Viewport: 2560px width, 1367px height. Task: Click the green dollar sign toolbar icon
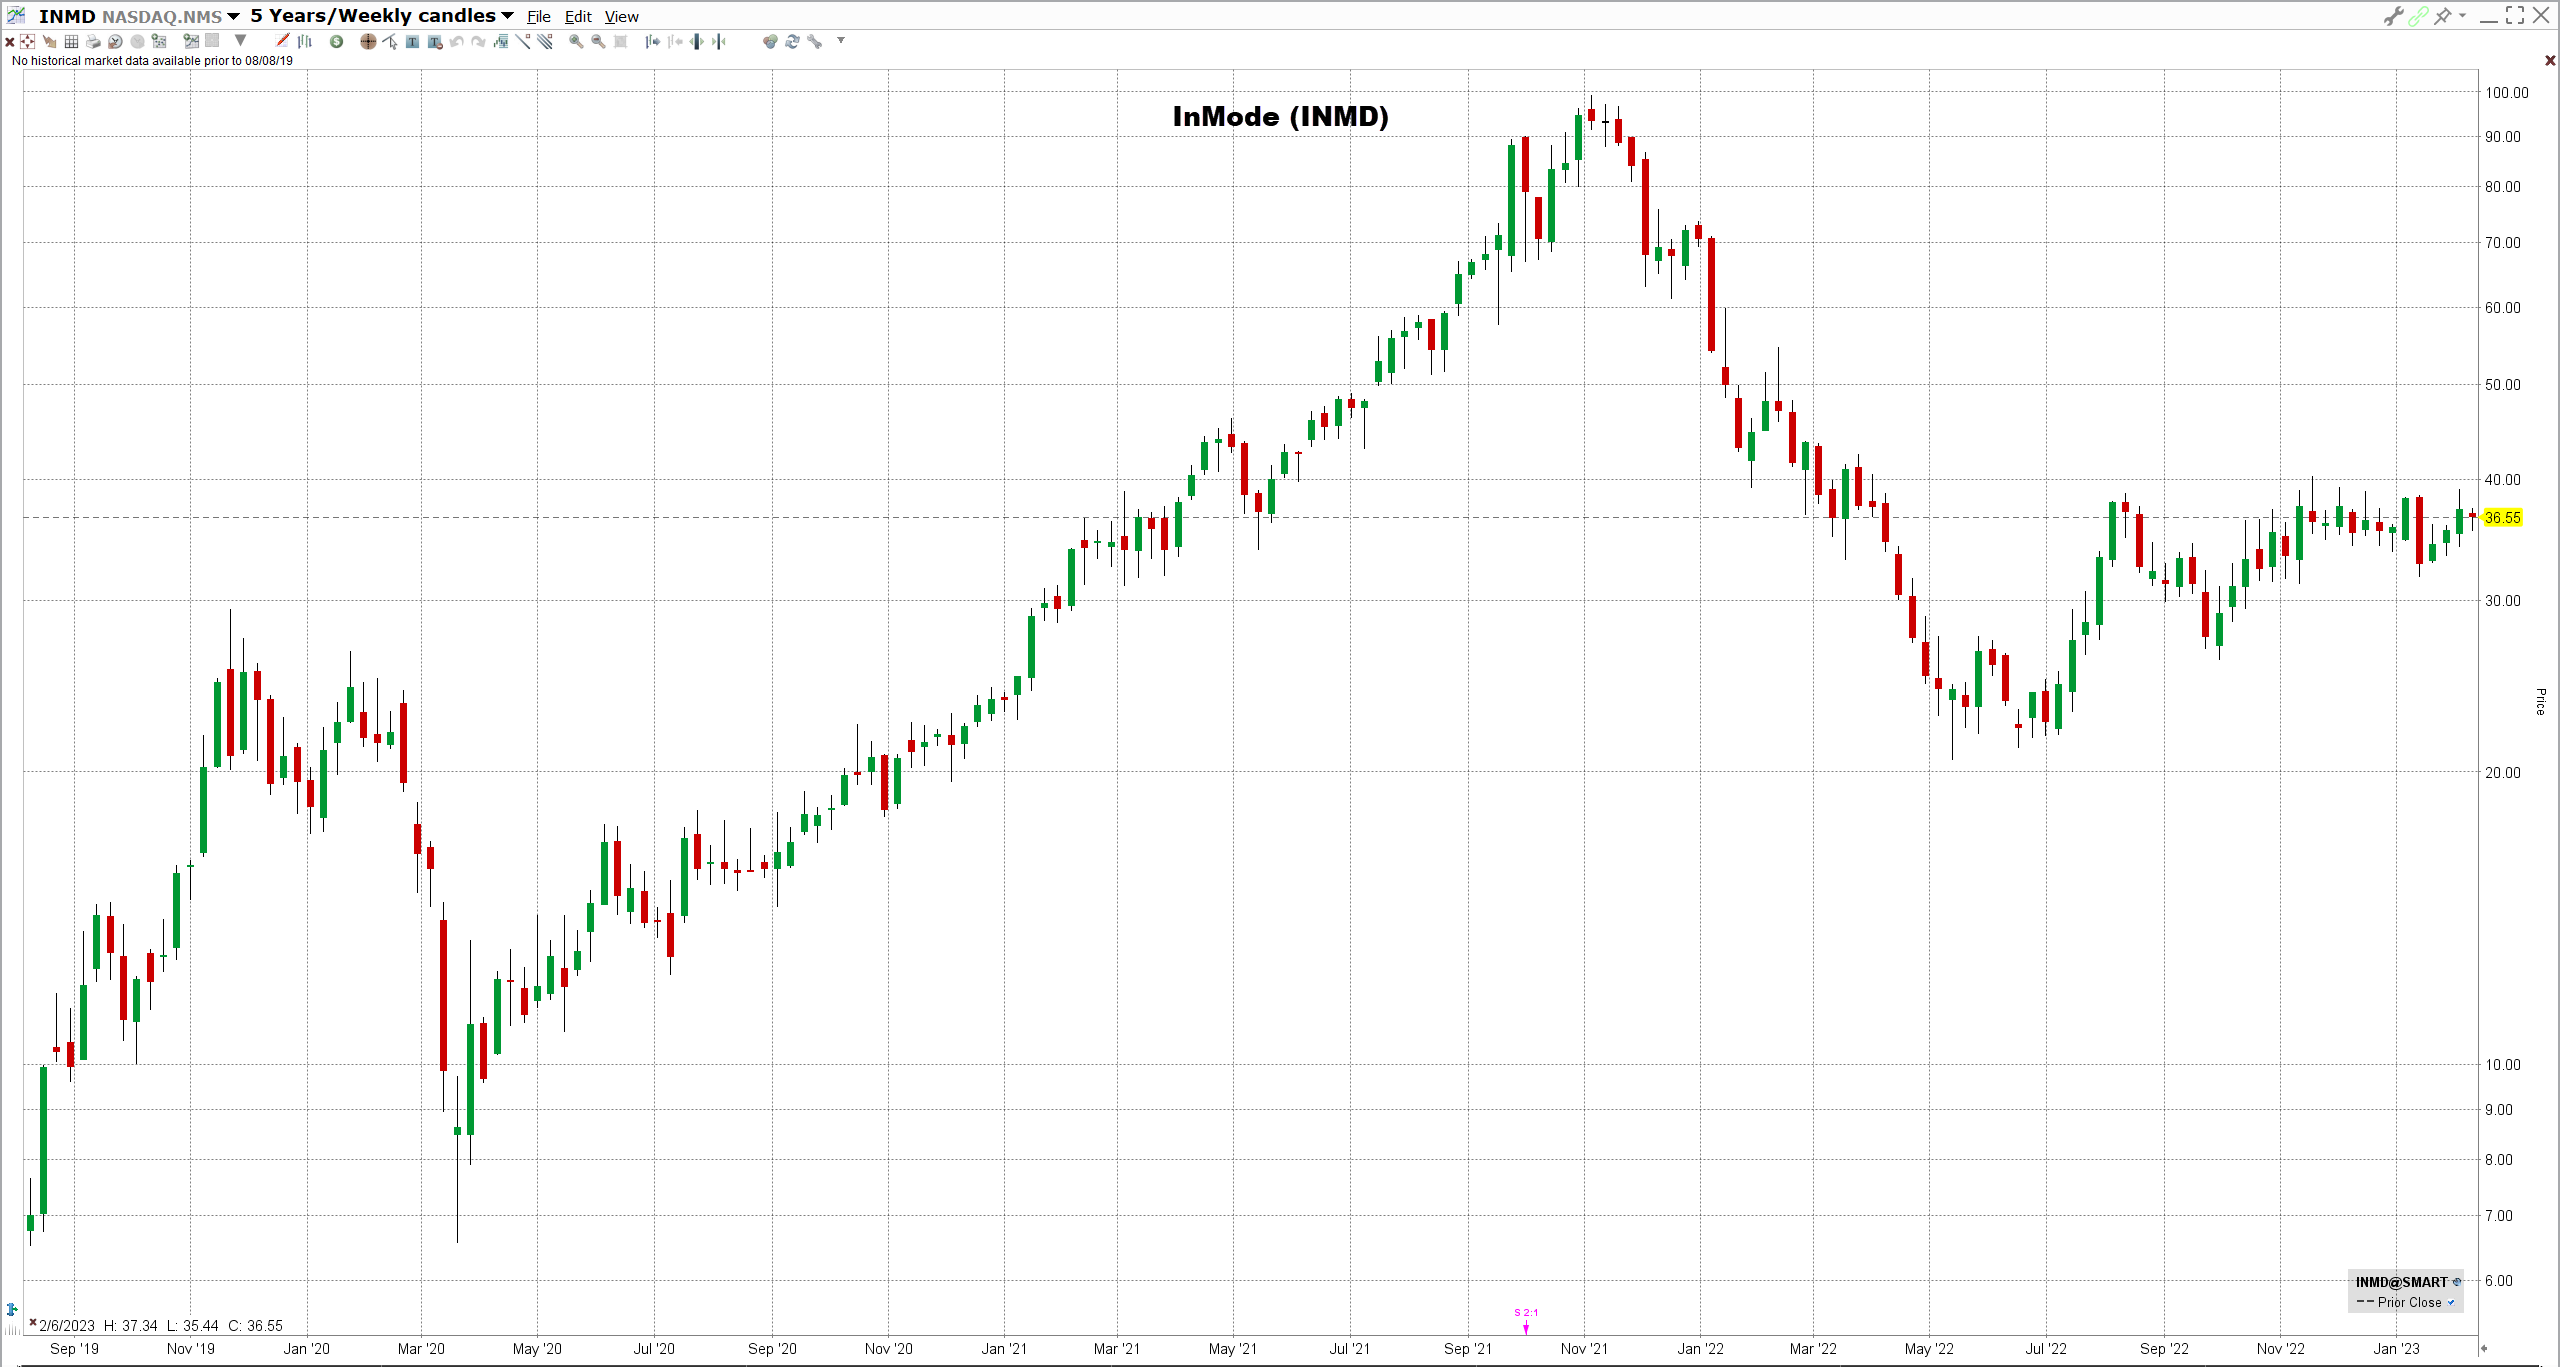pyautogui.click(x=336, y=41)
